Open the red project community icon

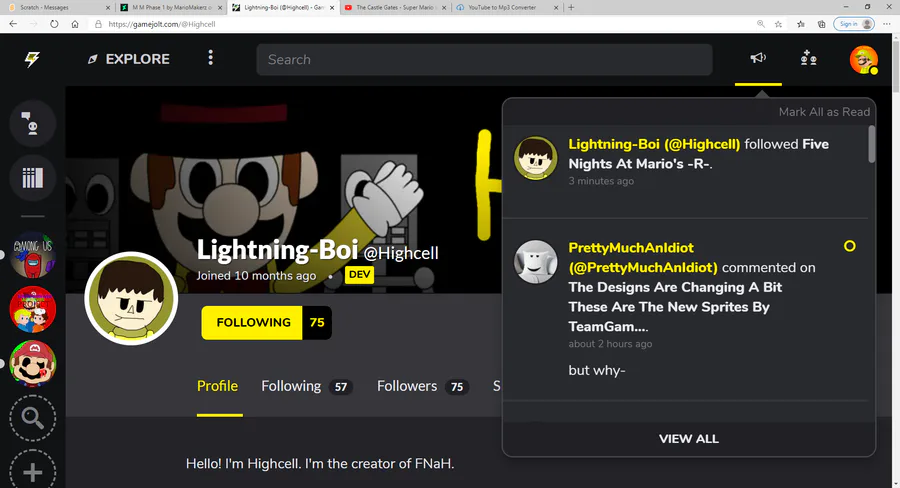33,309
